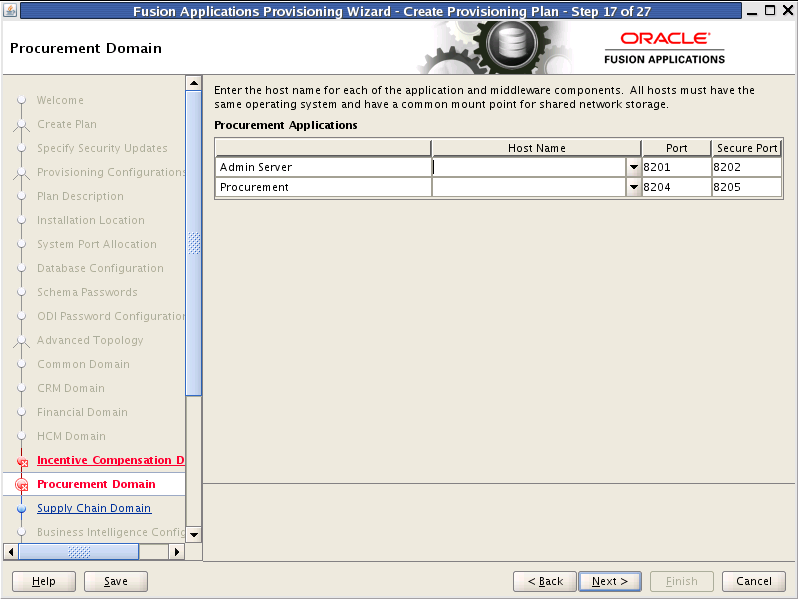Select Admin Server port value 8201
798x599 pixels.
(x=676, y=167)
